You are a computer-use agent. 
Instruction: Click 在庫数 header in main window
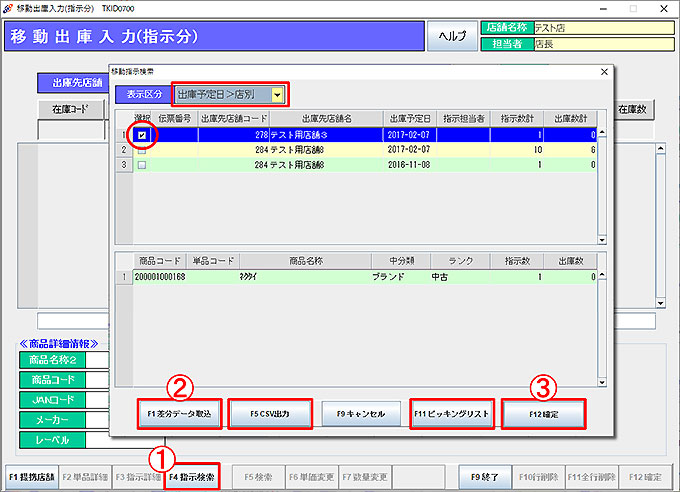pyautogui.click(x=632, y=109)
